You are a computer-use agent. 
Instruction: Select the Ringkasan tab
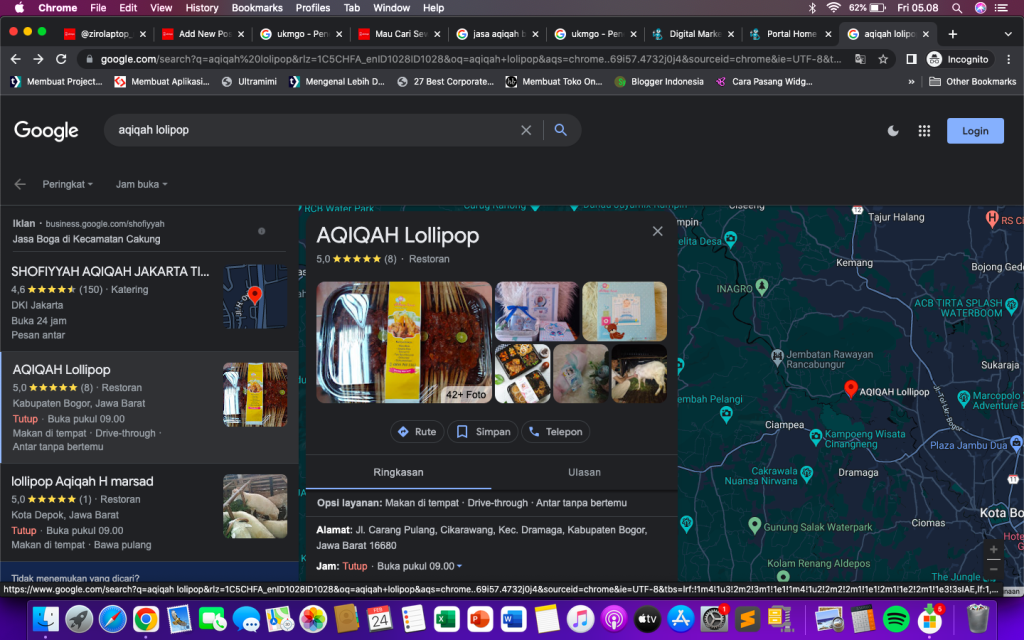coord(398,472)
